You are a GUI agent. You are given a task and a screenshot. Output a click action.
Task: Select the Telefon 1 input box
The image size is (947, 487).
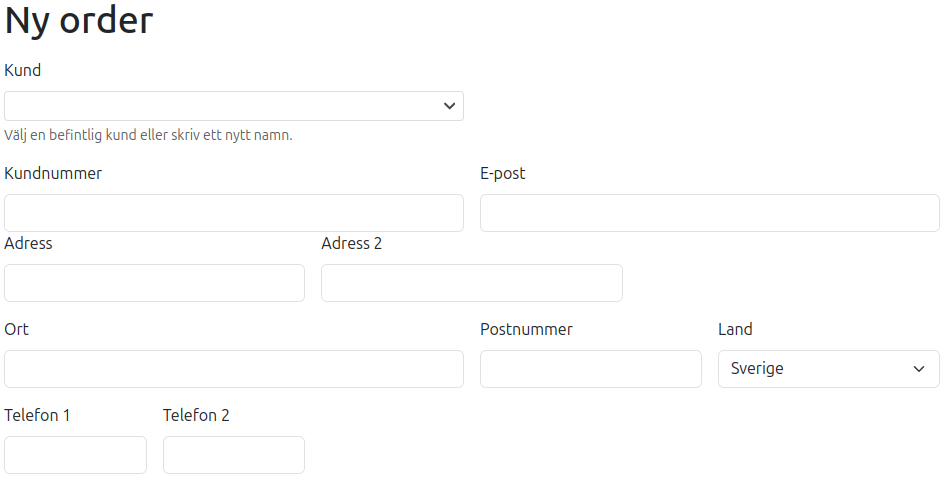click(75, 455)
